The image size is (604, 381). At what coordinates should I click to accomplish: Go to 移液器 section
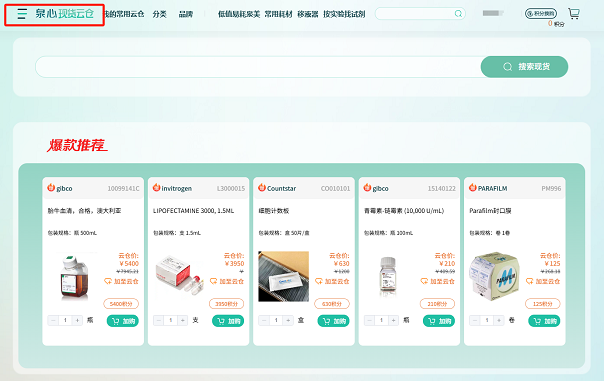click(x=308, y=14)
